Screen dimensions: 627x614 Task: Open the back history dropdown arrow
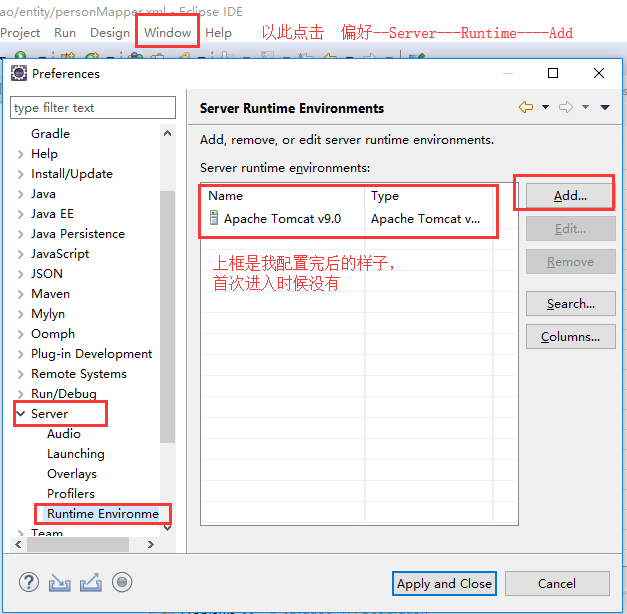point(545,107)
